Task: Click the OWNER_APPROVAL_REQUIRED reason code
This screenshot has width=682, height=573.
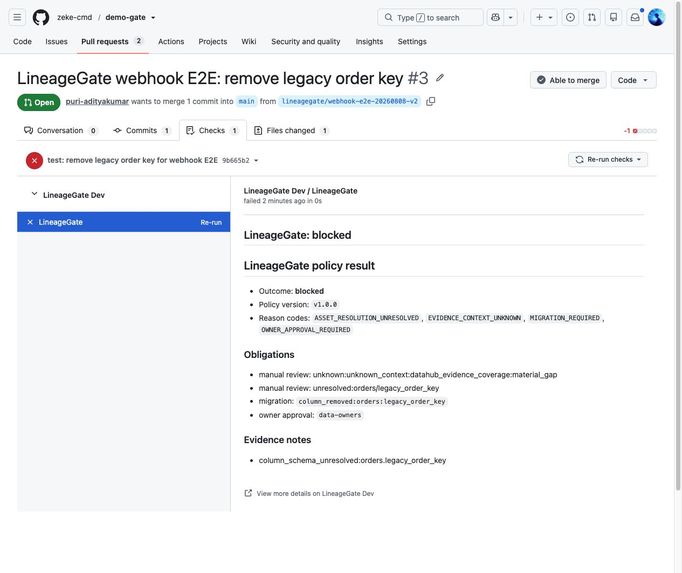Action: tap(306, 330)
